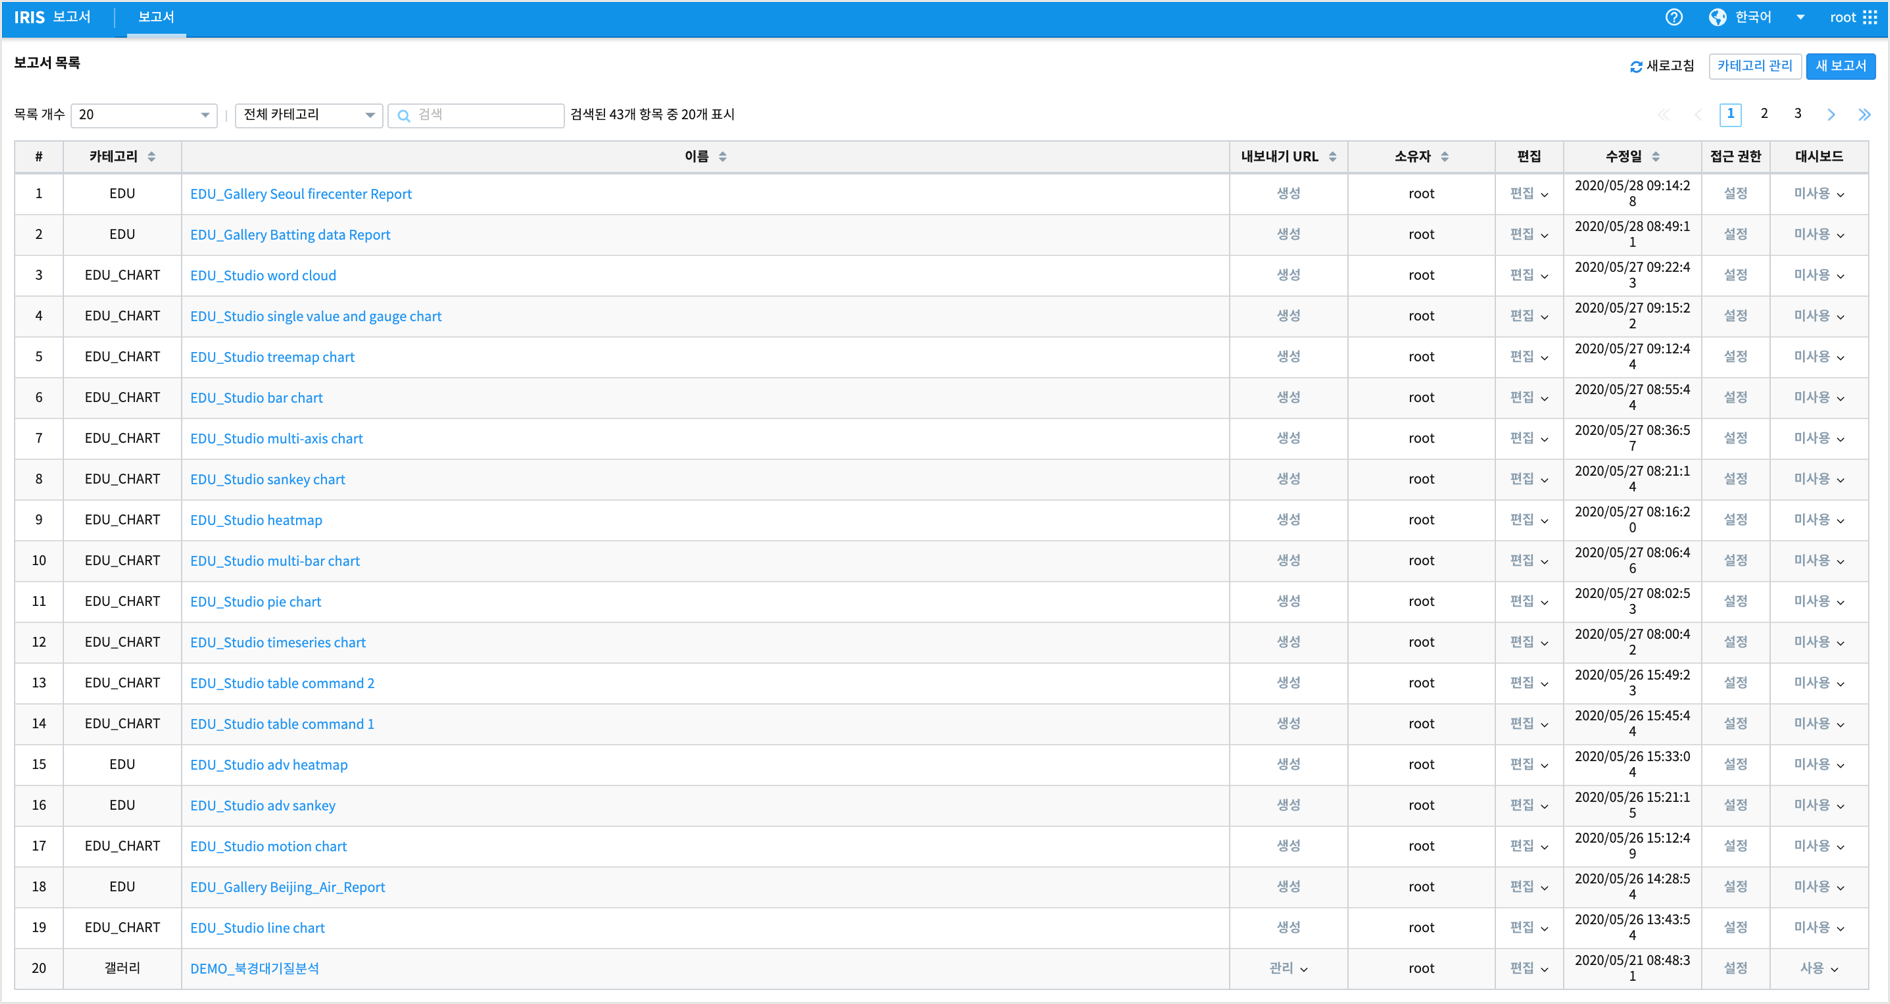
Task: Open EDU_Studio sankey chart link
Action: 268,479
